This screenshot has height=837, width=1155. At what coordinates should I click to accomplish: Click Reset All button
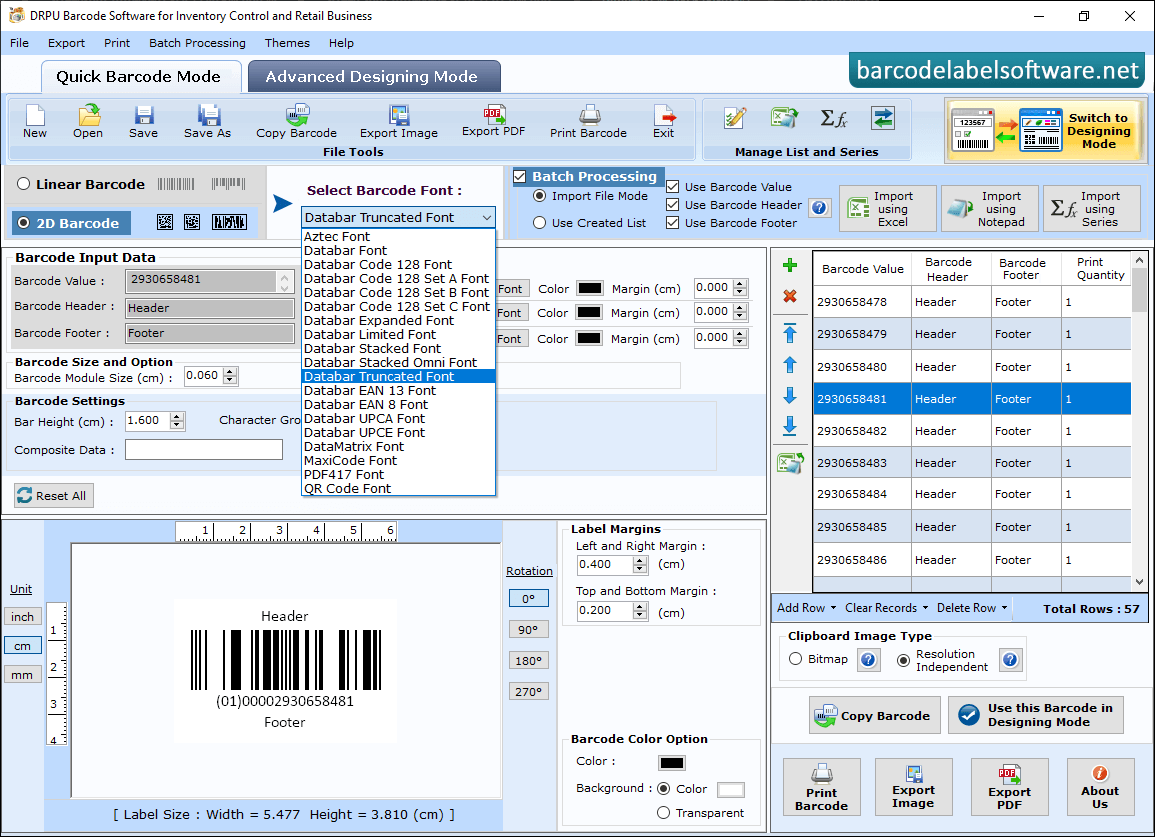tap(54, 496)
